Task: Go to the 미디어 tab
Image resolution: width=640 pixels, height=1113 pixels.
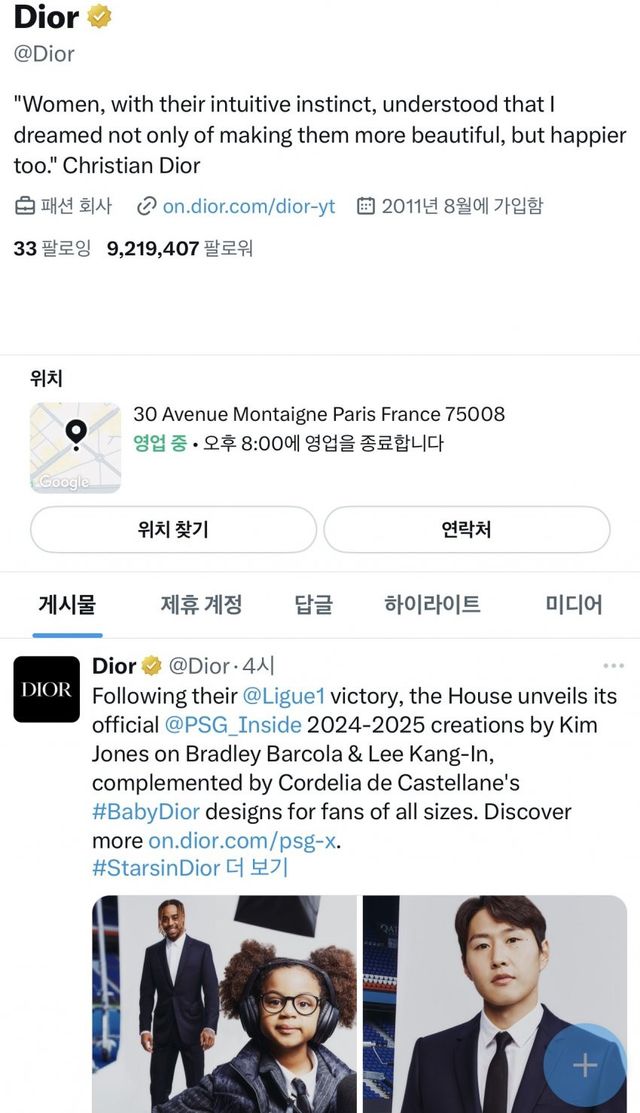Action: click(573, 604)
